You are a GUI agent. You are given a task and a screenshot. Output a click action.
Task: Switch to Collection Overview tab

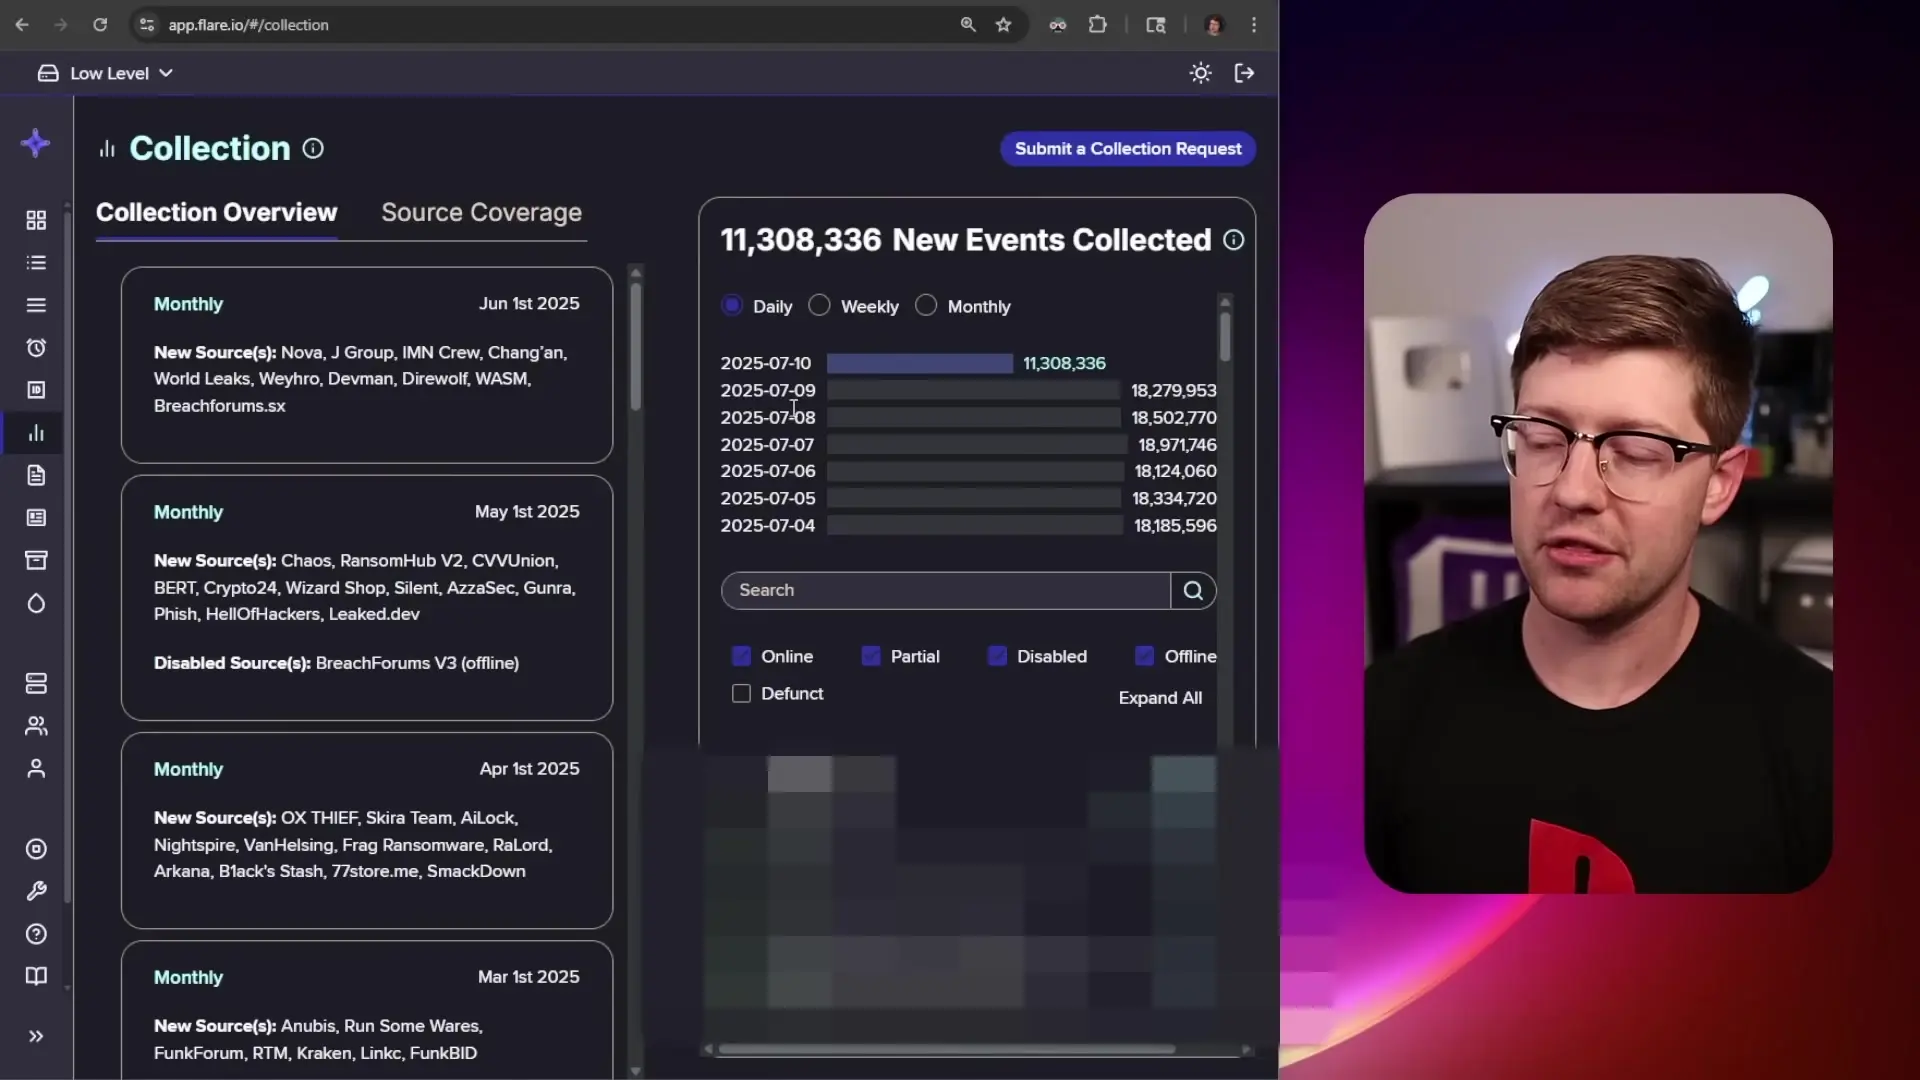click(217, 213)
